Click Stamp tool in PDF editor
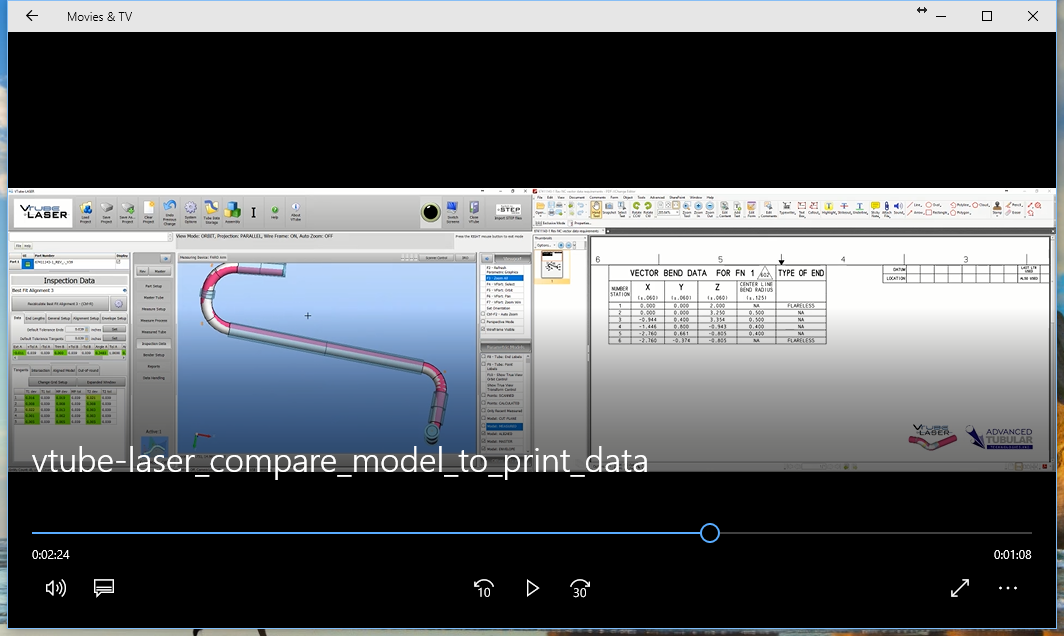The image size is (1064, 636). (997, 208)
